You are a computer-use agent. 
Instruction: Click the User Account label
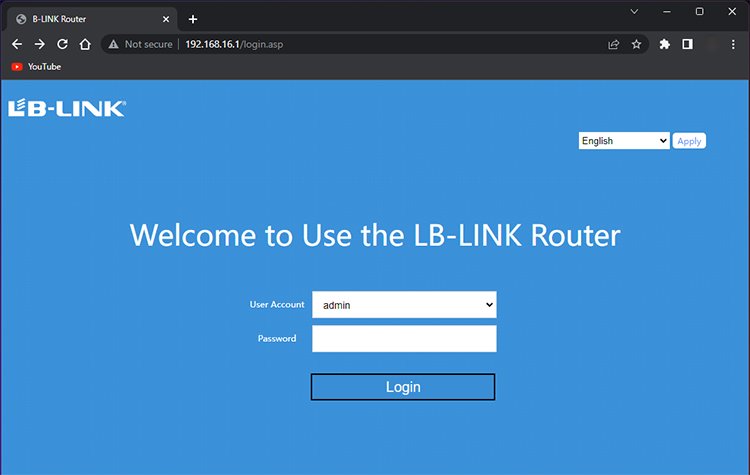coord(276,304)
